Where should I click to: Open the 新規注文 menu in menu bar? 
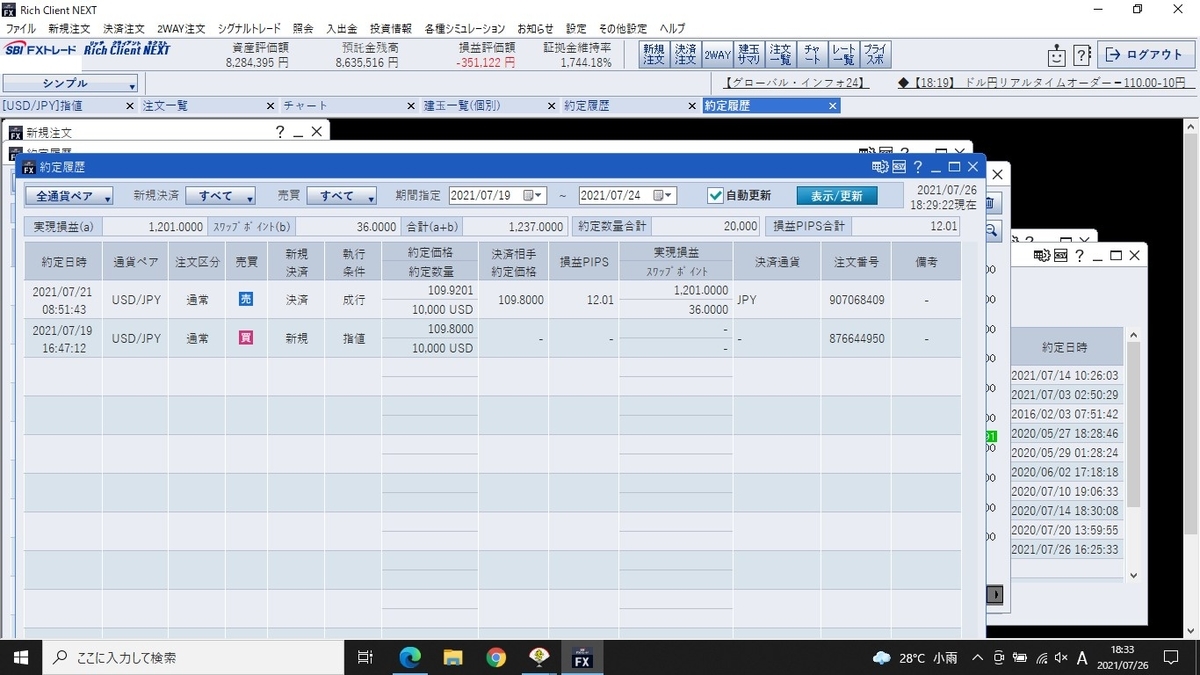coord(69,29)
